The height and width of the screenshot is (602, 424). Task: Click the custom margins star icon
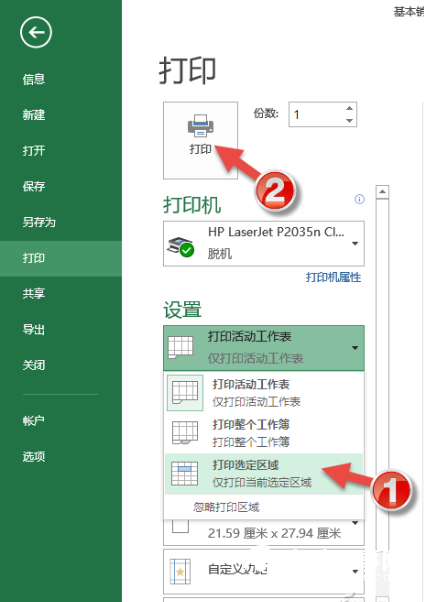point(180,572)
